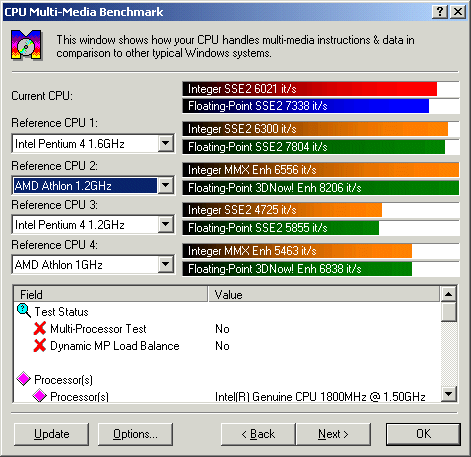Click the Field column header
The image size is (471, 457).
(110, 294)
